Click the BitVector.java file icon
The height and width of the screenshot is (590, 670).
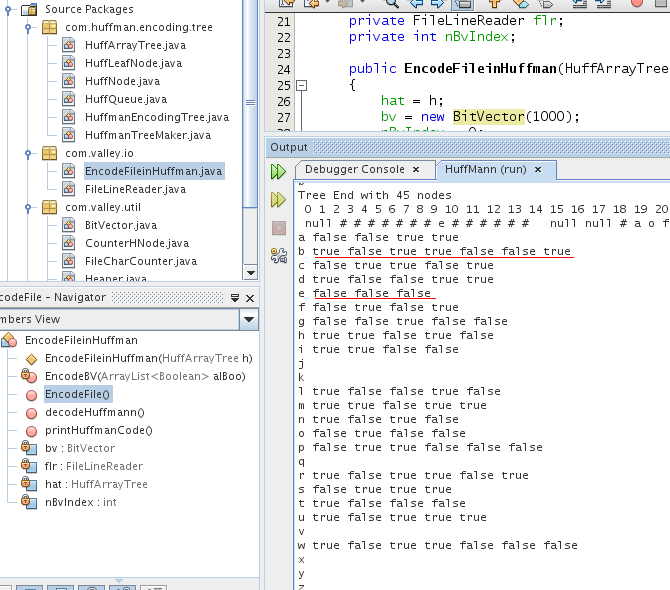click(x=68, y=225)
